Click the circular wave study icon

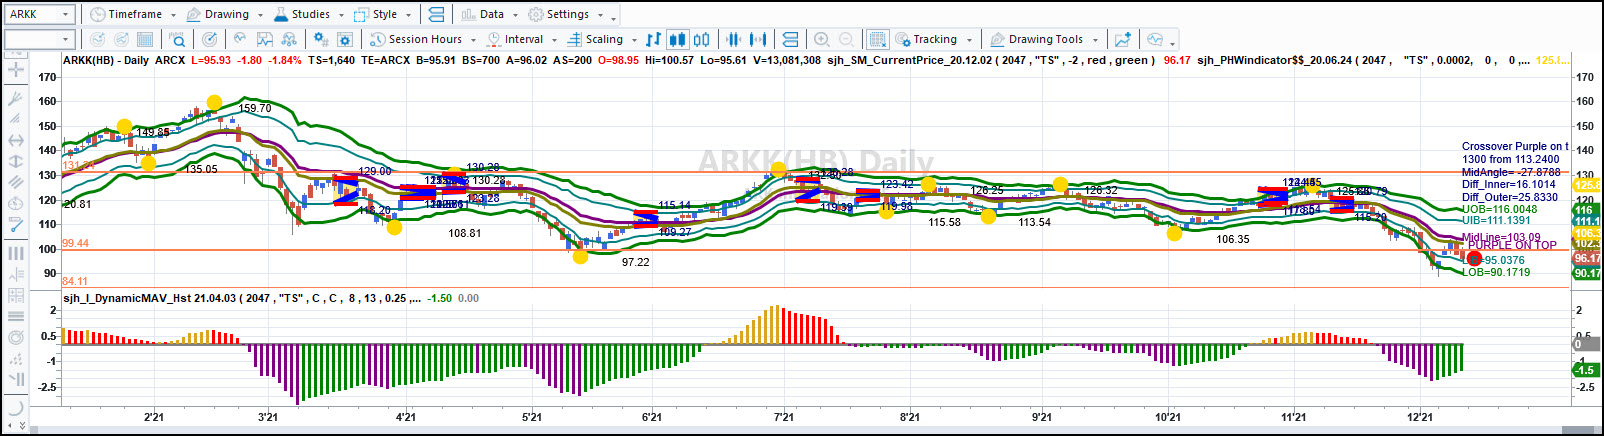240,39
